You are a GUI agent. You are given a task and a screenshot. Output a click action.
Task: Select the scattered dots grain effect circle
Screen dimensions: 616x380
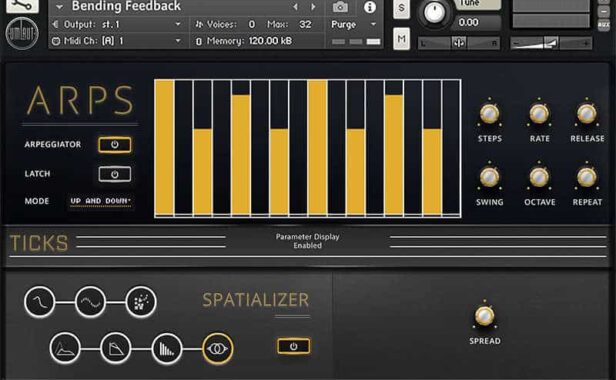click(141, 302)
